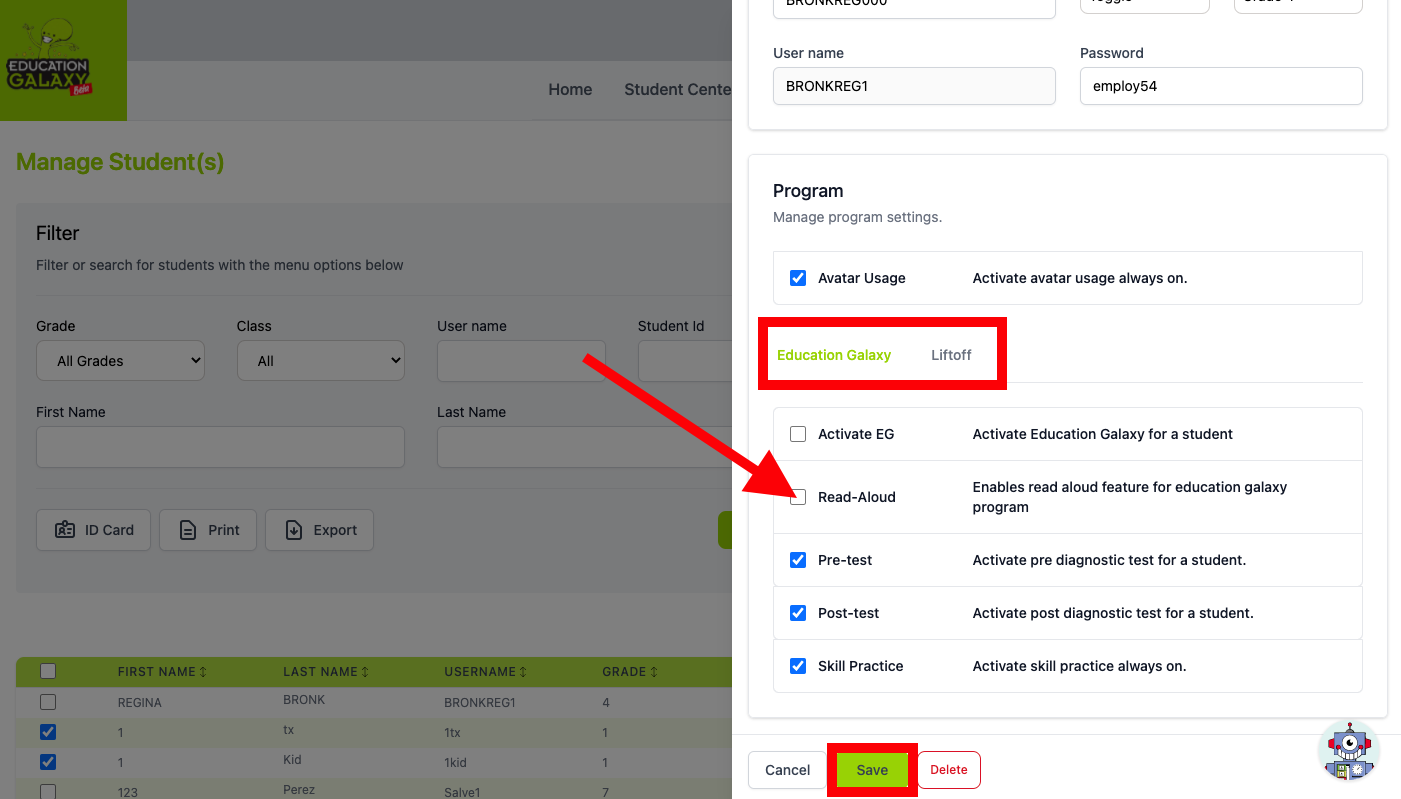Click the Manage Student(s) heading
This screenshot has width=1401, height=799.
pyautogui.click(x=120, y=162)
